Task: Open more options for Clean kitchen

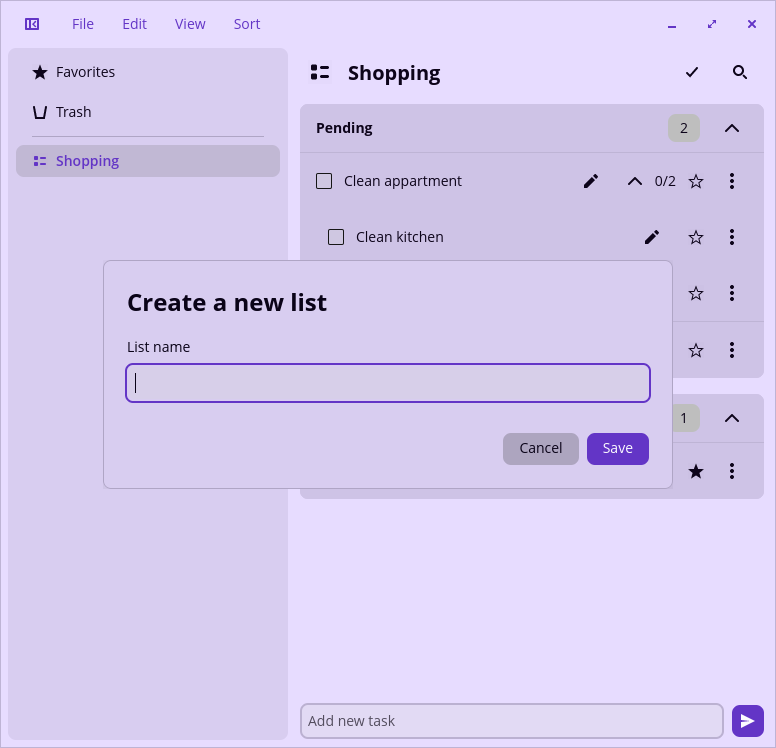Action: coord(732,237)
